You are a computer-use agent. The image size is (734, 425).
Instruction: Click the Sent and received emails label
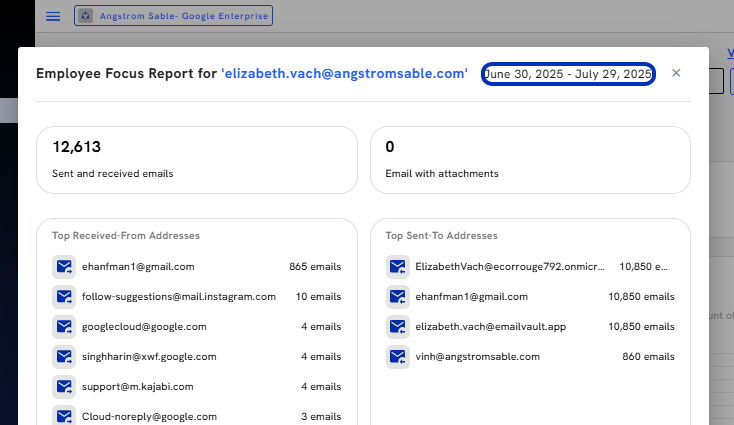click(113, 174)
